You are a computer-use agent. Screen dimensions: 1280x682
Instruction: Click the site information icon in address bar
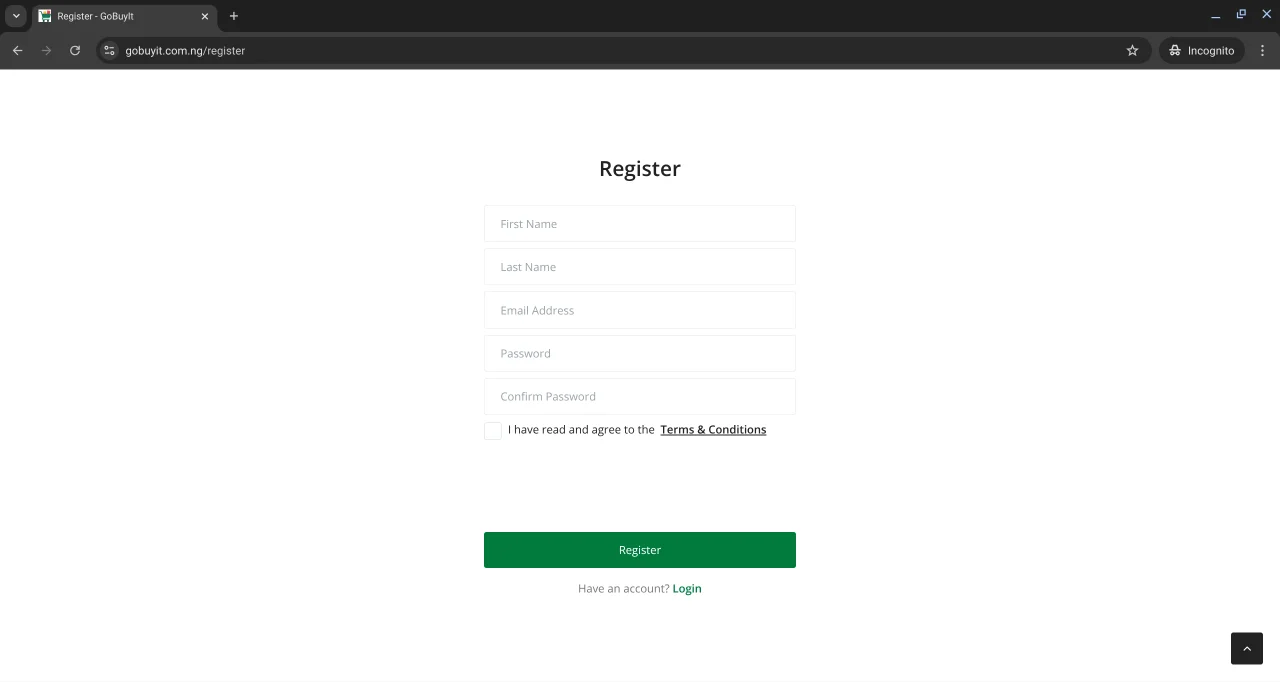point(110,50)
